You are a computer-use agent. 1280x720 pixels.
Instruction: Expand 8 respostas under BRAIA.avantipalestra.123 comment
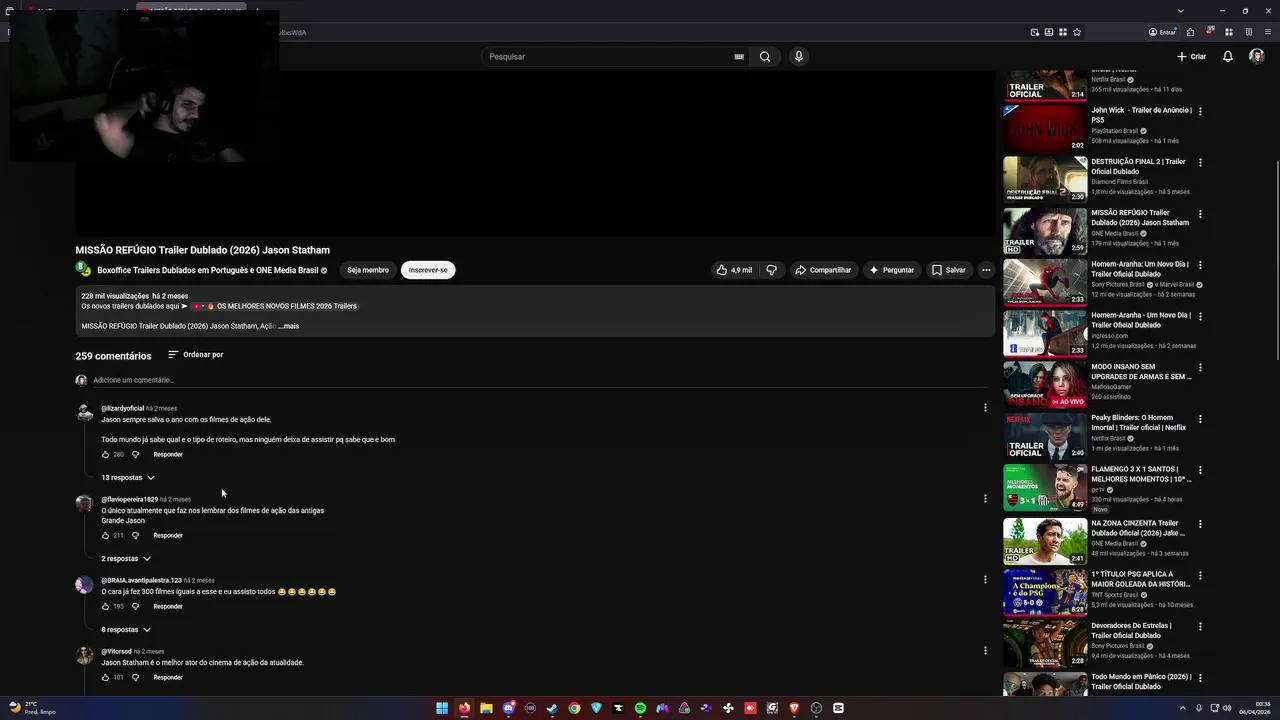[x=126, y=630]
